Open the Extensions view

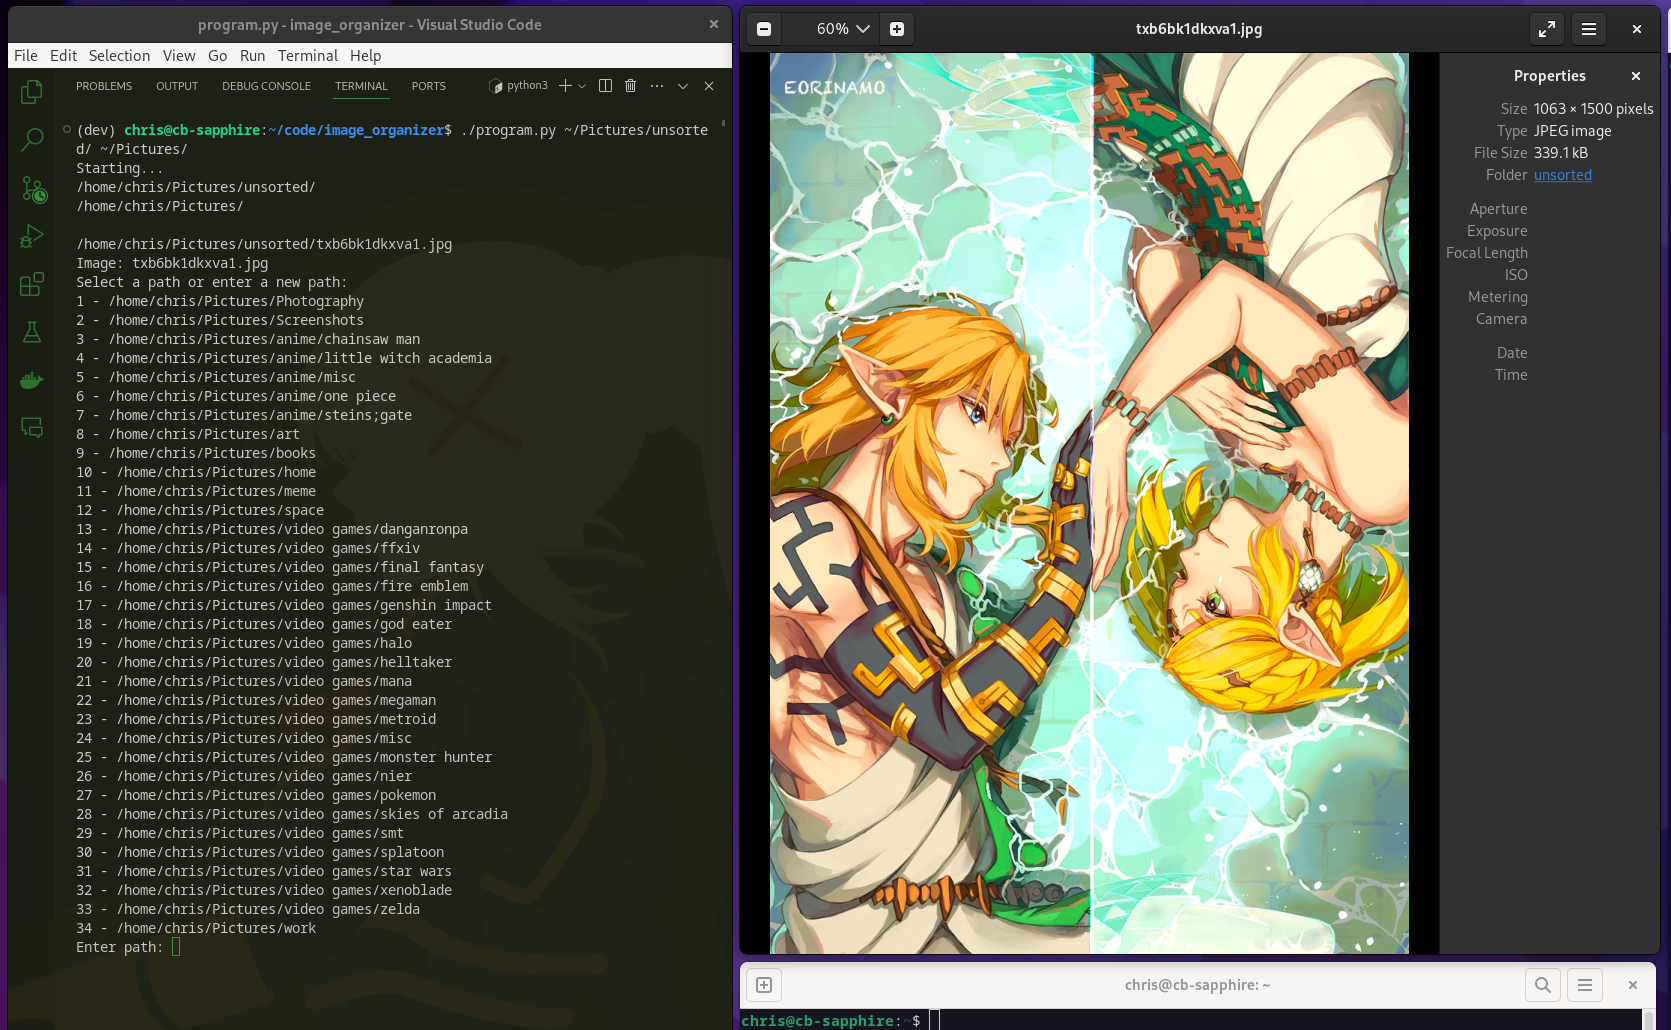pos(32,284)
